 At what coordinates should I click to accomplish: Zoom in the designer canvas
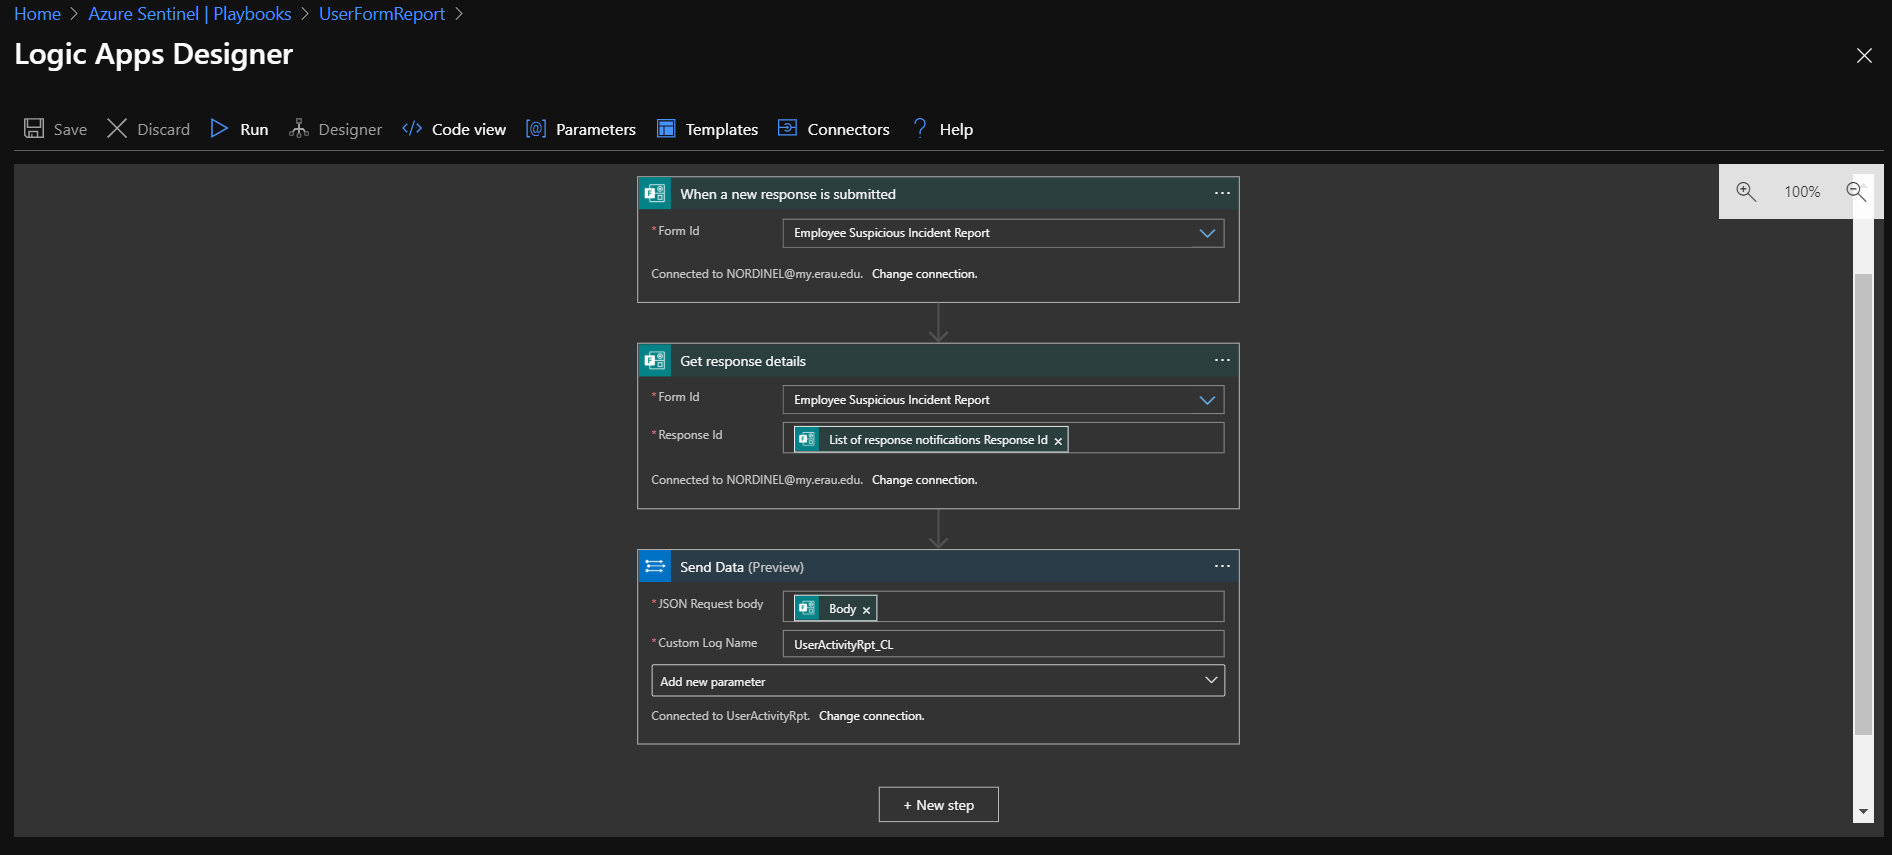click(1746, 191)
